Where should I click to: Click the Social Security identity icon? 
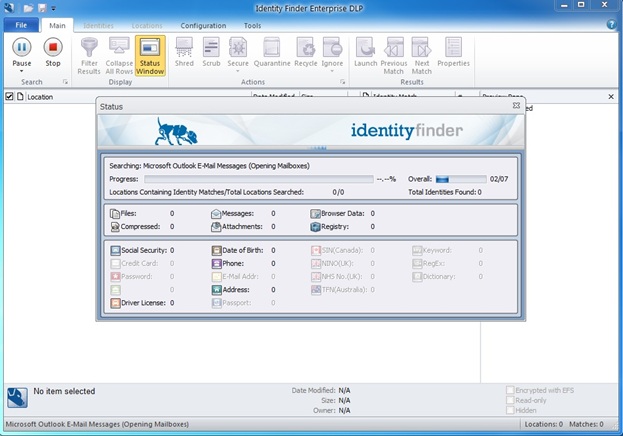click(115, 250)
